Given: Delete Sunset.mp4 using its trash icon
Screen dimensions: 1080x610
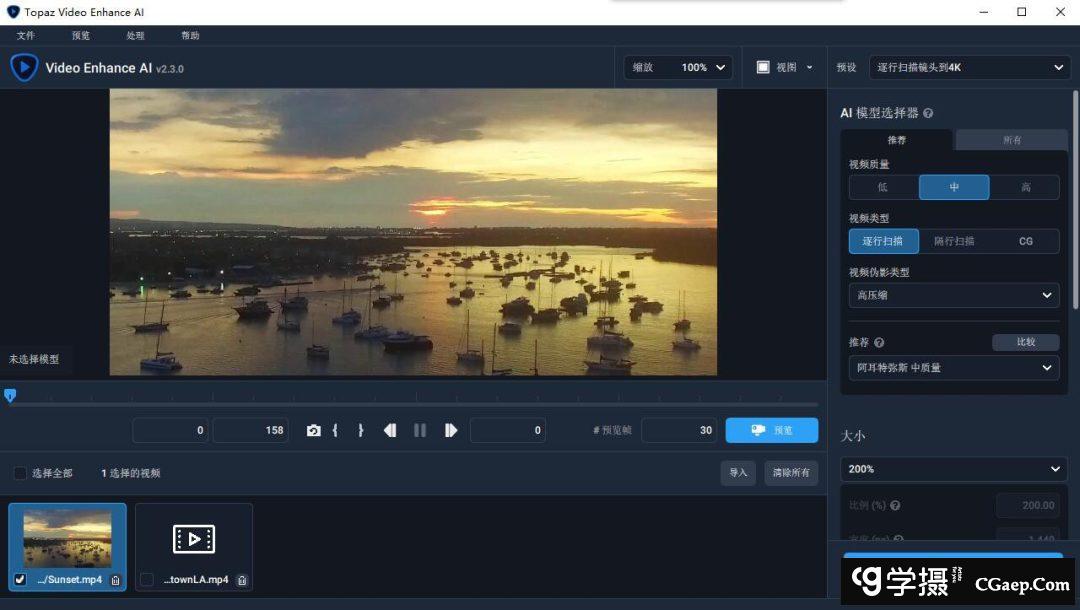Looking at the screenshot, I should point(115,580).
